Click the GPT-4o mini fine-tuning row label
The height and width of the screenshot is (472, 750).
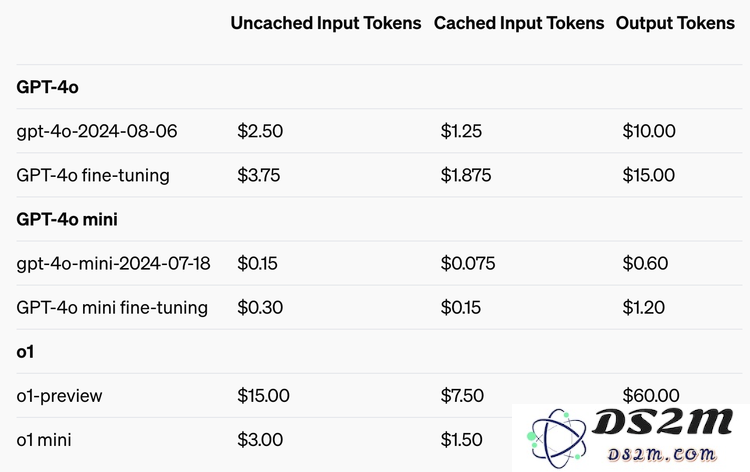(112, 307)
